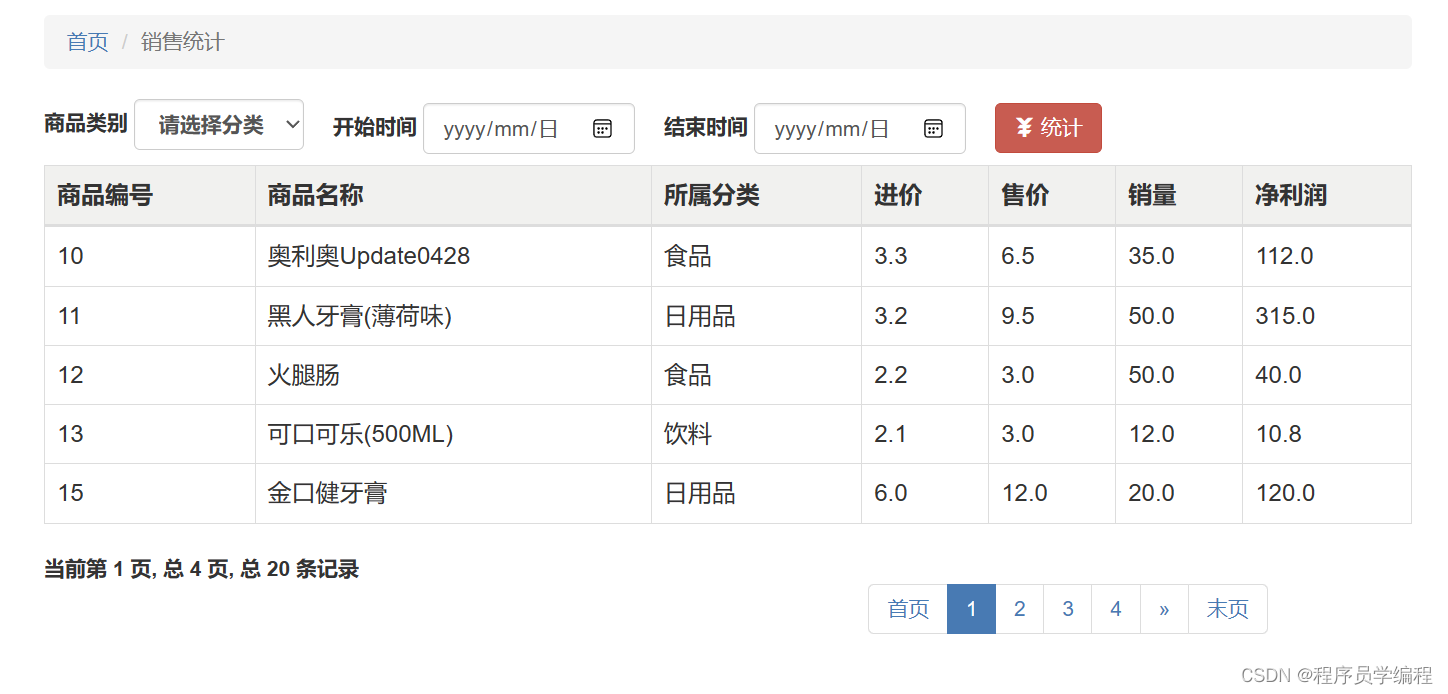
Task: Select product name 火腿肠
Action: 303,375
